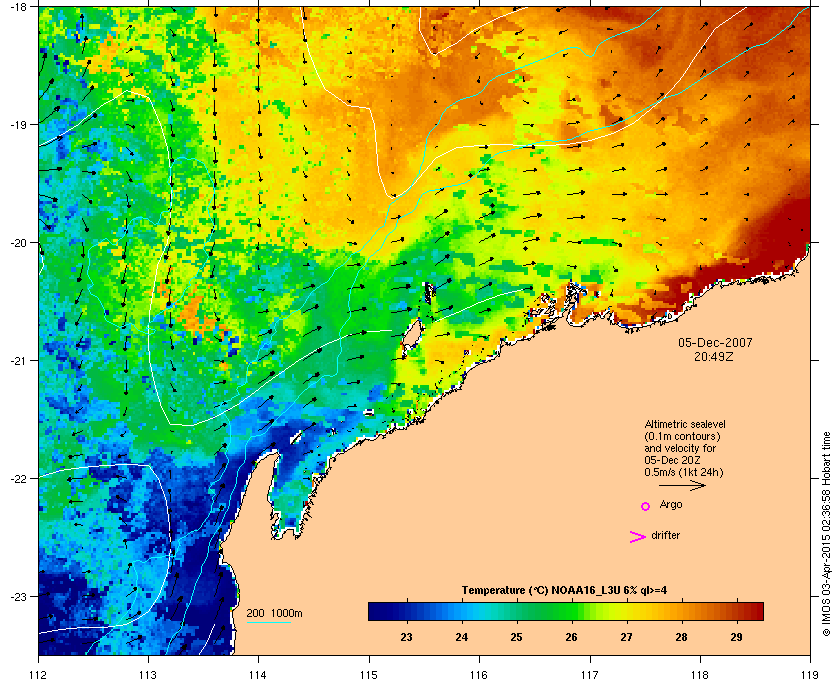Click the latitude axis label '-23'

click(x=18, y=596)
